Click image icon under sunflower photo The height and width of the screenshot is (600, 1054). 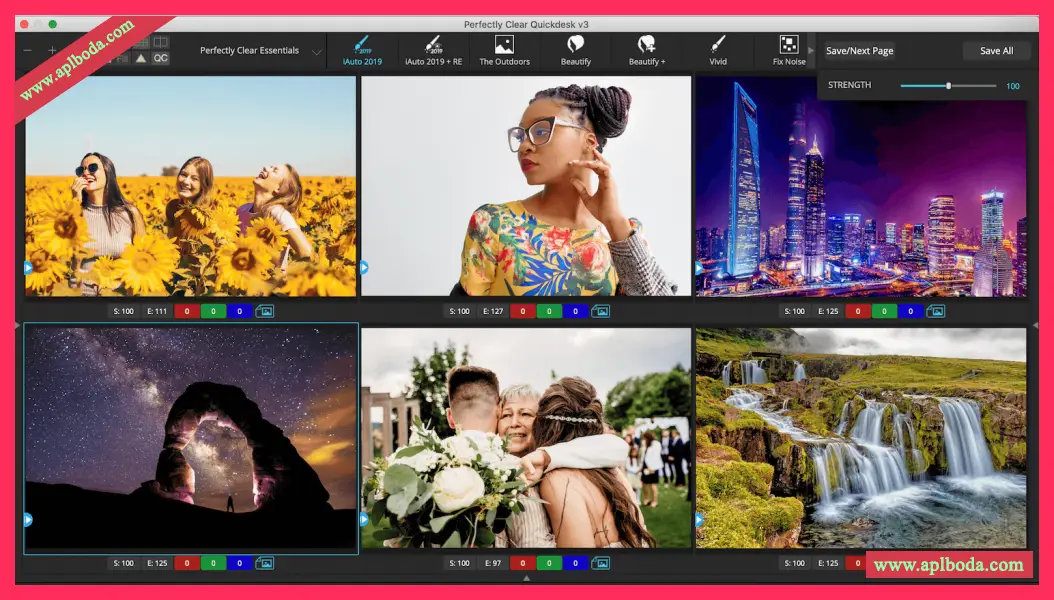pyautogui.click(x=265, y=311)
